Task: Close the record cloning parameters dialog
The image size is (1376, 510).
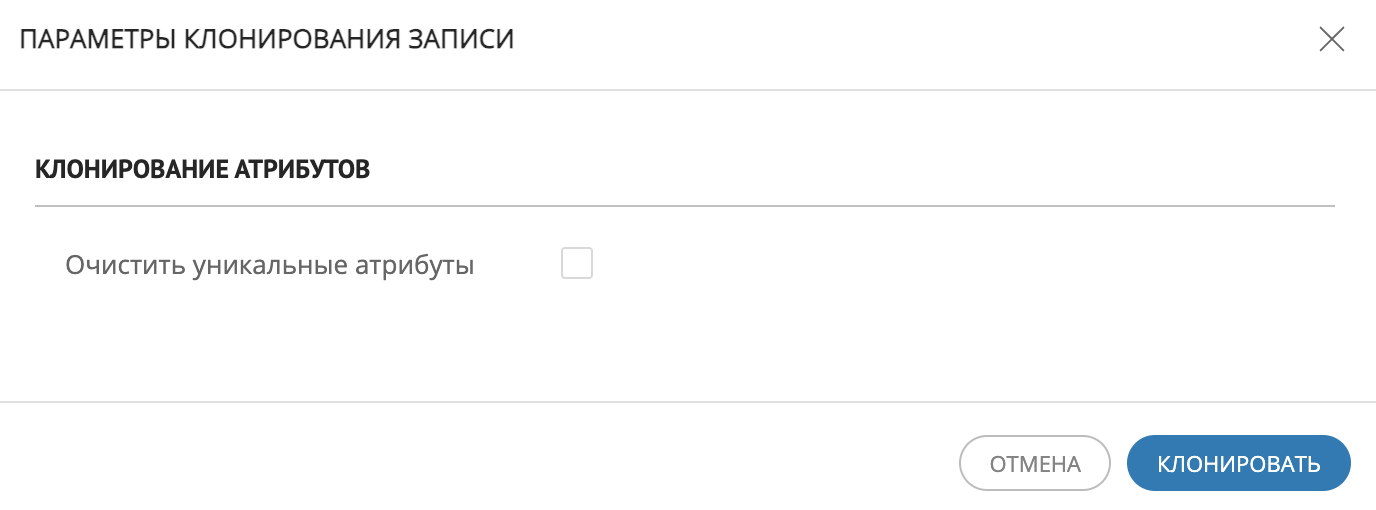Action: pos(1331,40)
